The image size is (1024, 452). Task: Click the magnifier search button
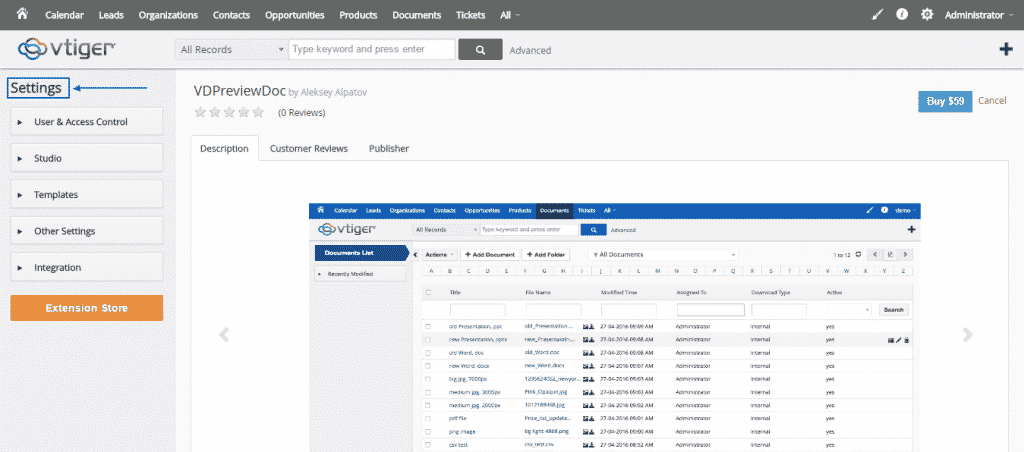(x=481, y=50)
